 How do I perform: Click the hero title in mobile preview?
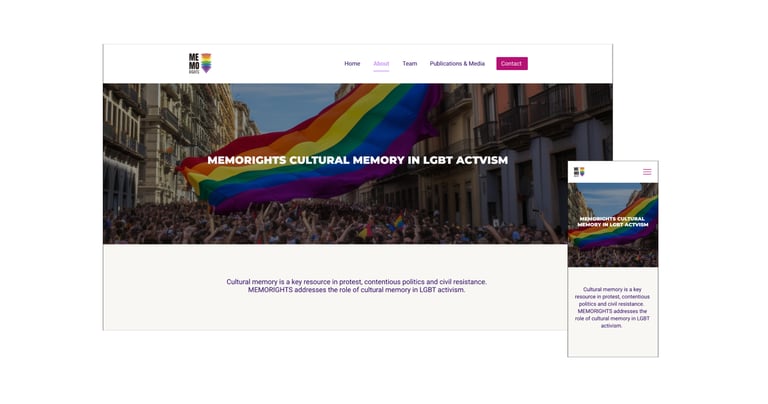[613, 221]
